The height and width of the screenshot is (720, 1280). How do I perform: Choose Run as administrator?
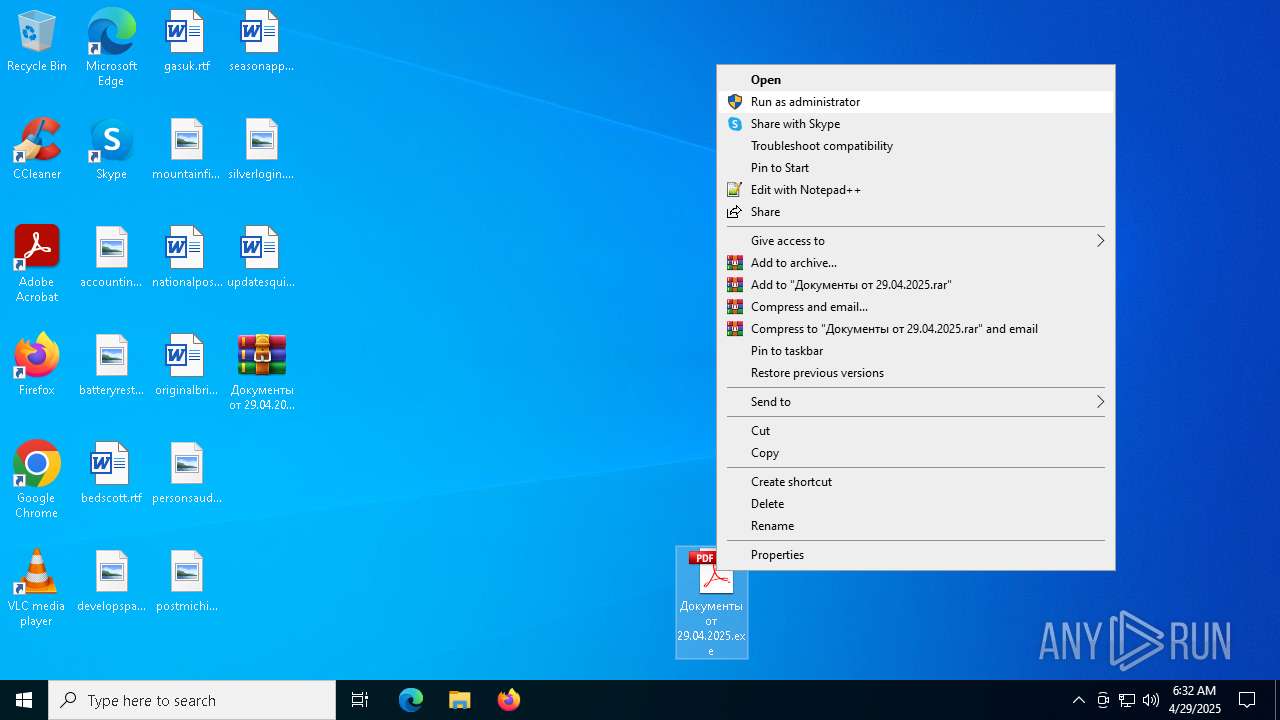[915, 102]
